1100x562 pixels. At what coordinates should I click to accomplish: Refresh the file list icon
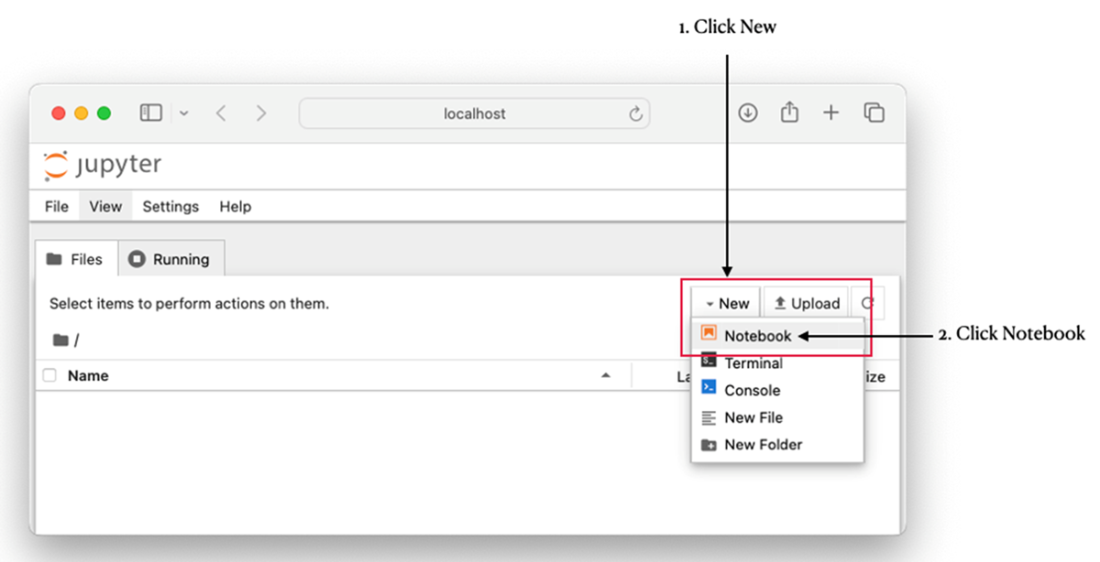point(867,303)
